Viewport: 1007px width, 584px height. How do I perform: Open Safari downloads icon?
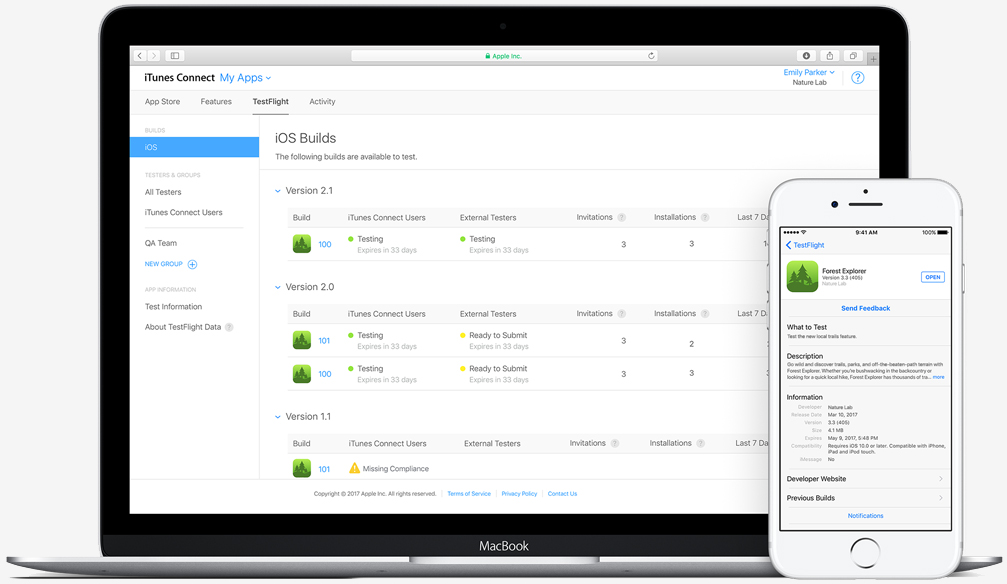[x=806, y=56]
